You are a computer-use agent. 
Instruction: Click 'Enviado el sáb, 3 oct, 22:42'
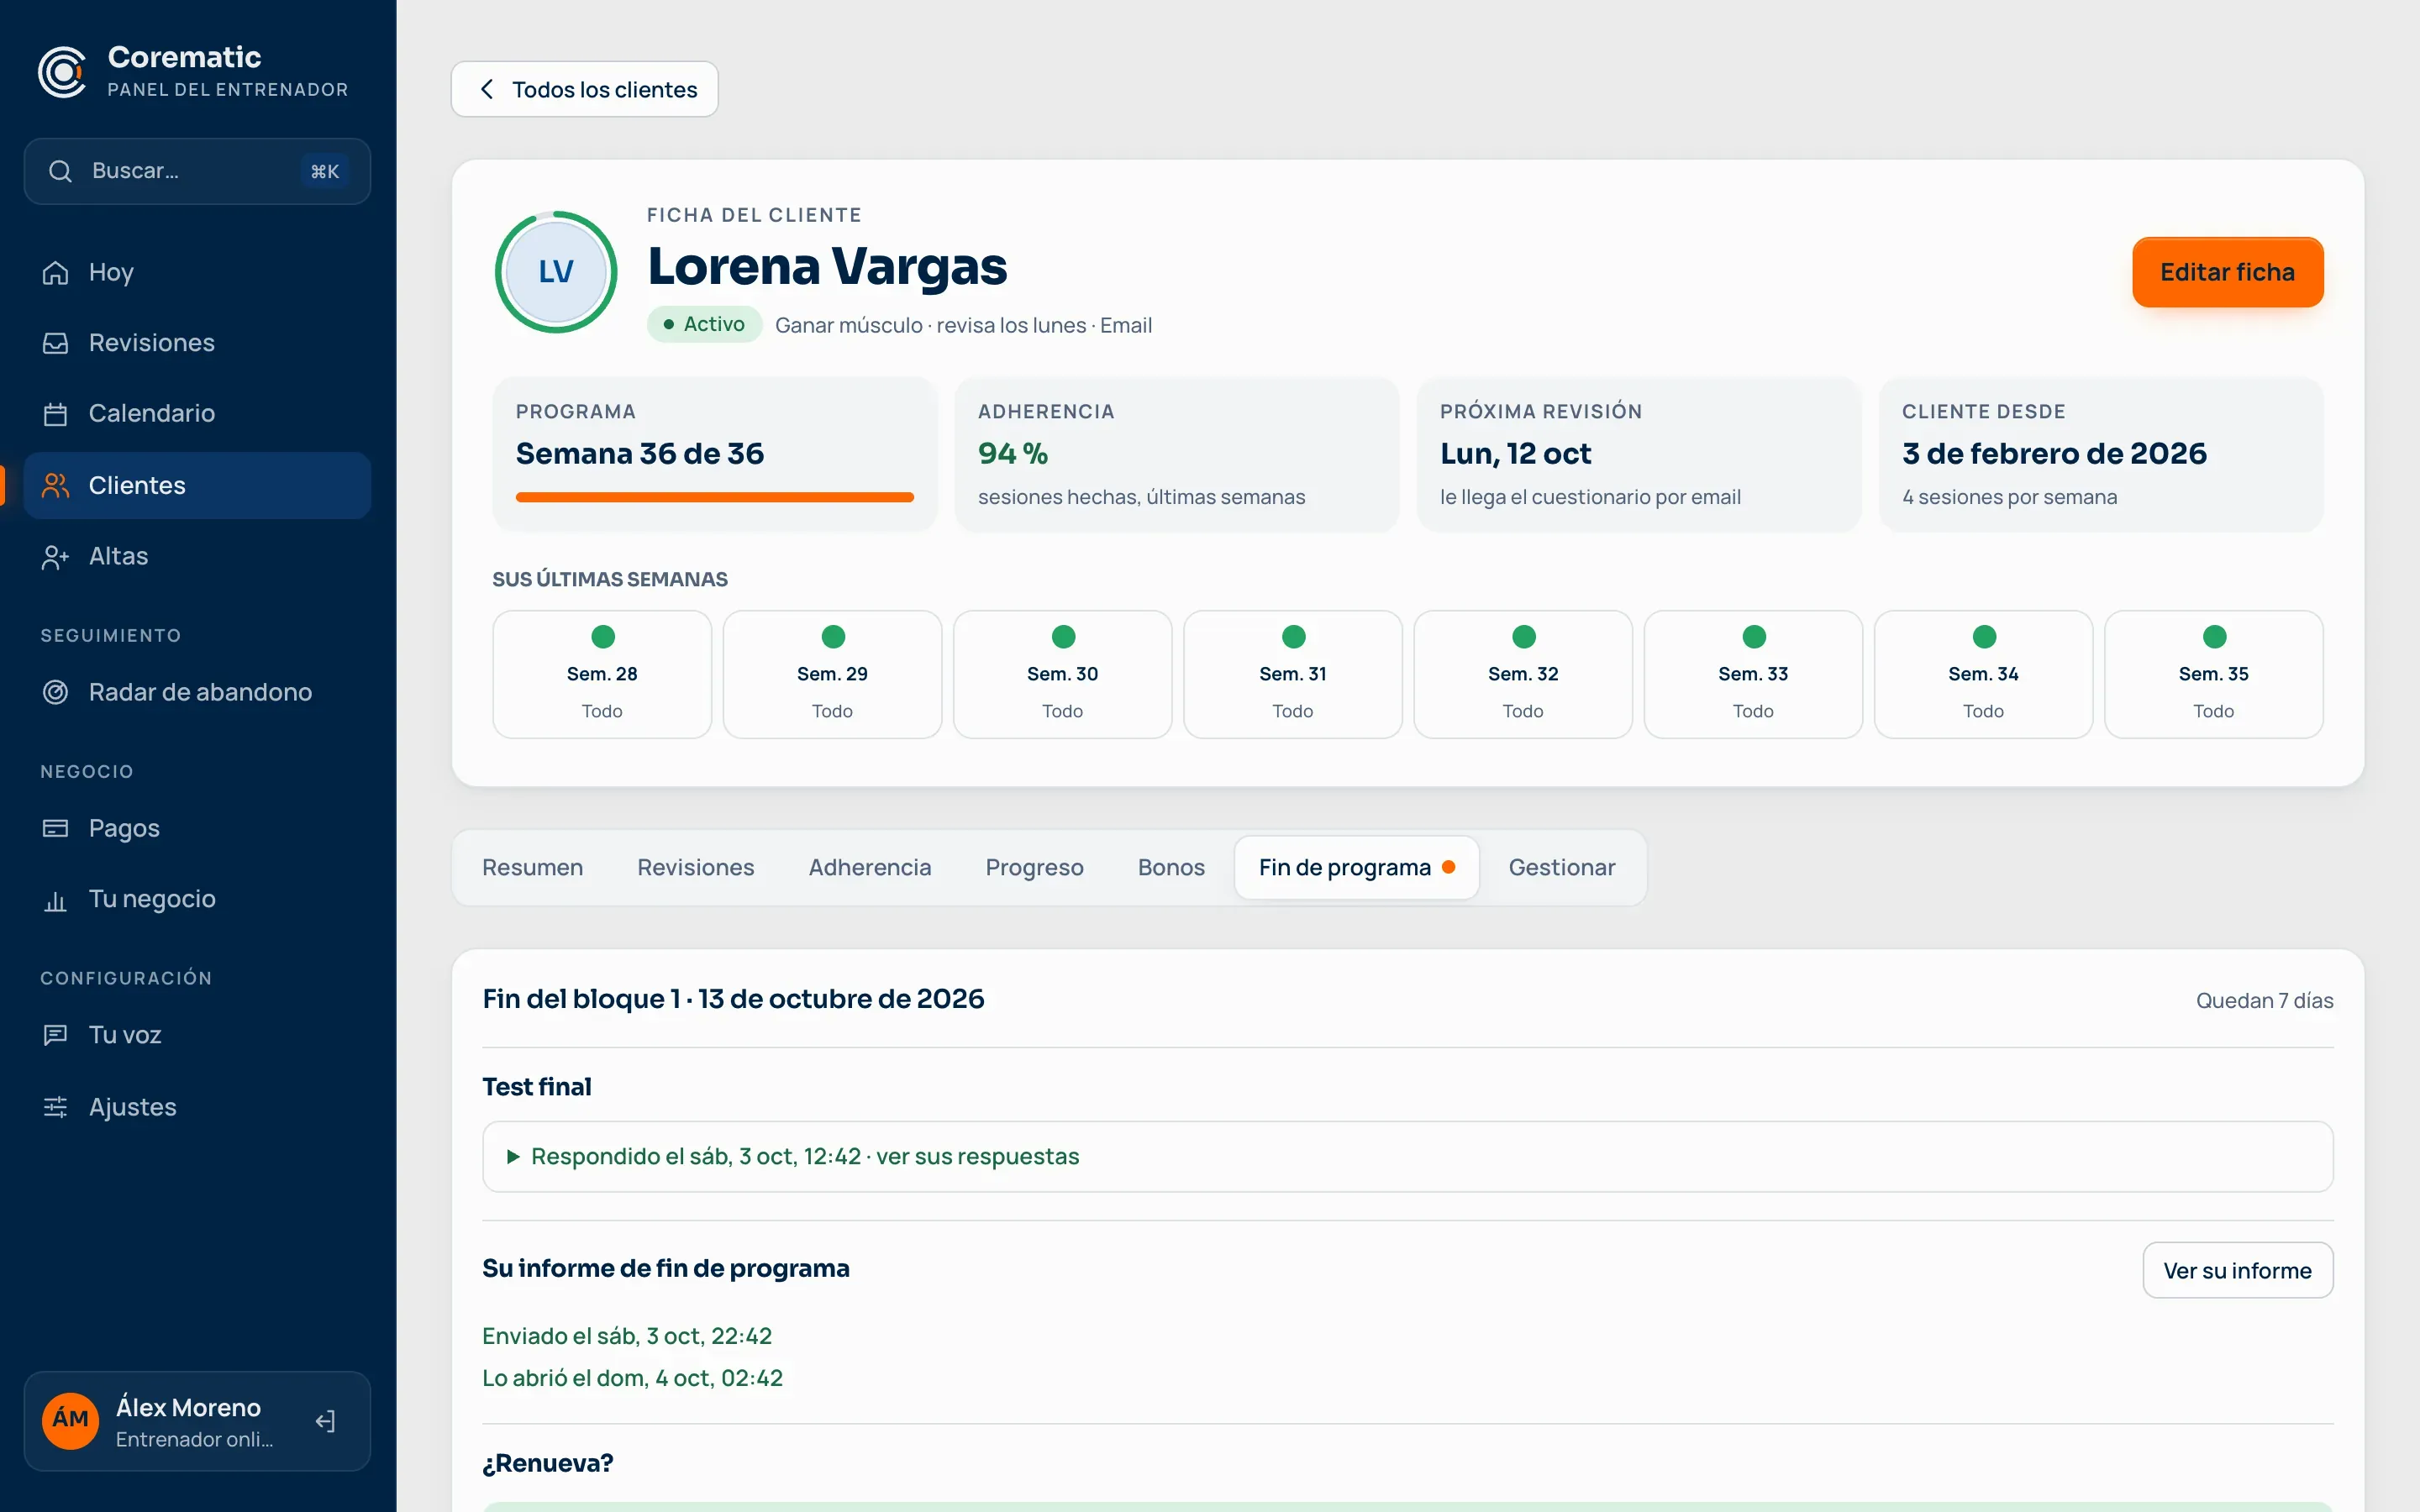coord(627,1336)
